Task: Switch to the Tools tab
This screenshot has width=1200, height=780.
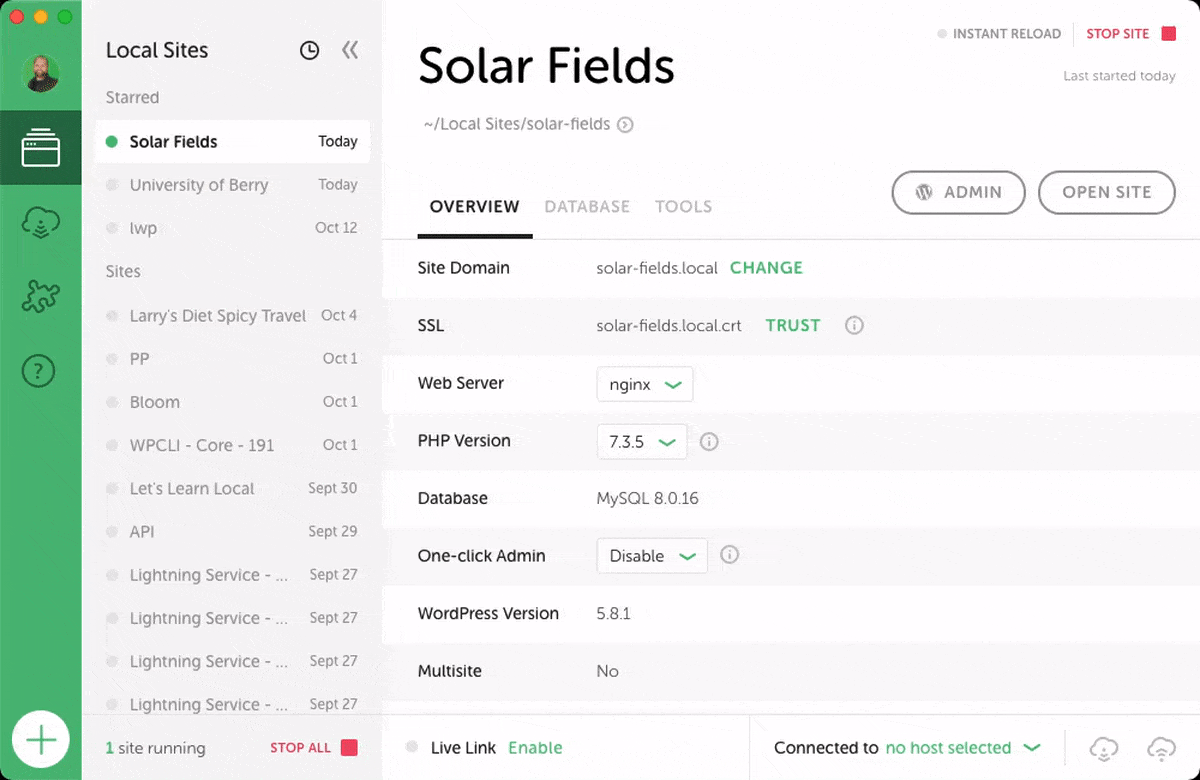Action: (683, 207)
